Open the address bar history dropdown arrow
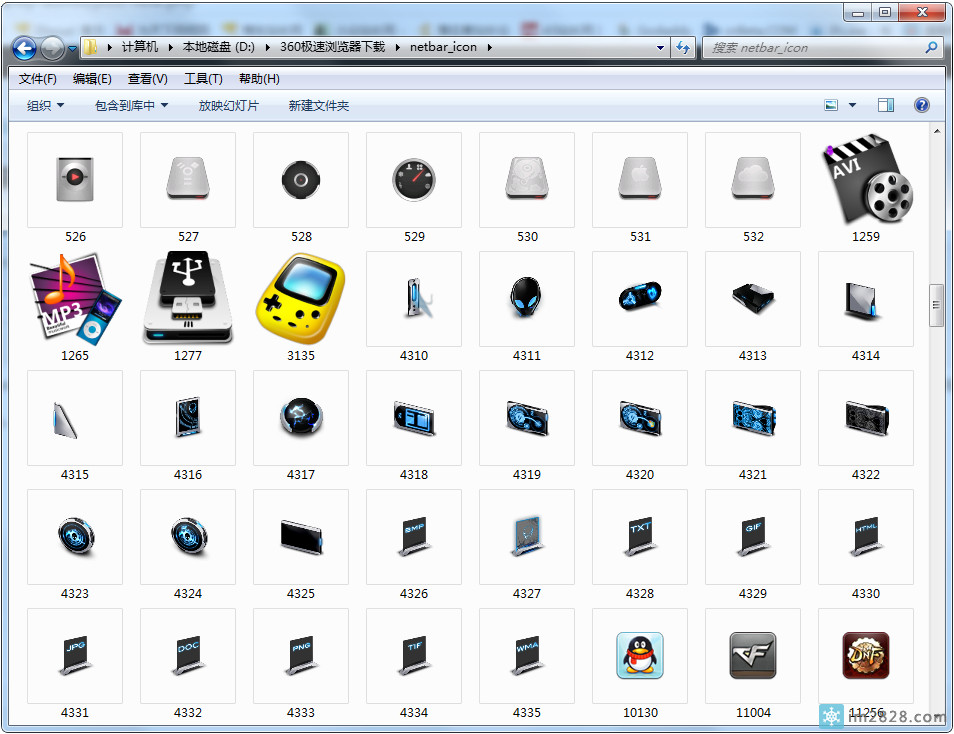Viewport: 954px width, 734px height. pyautogui.click(x=661, y=47)
